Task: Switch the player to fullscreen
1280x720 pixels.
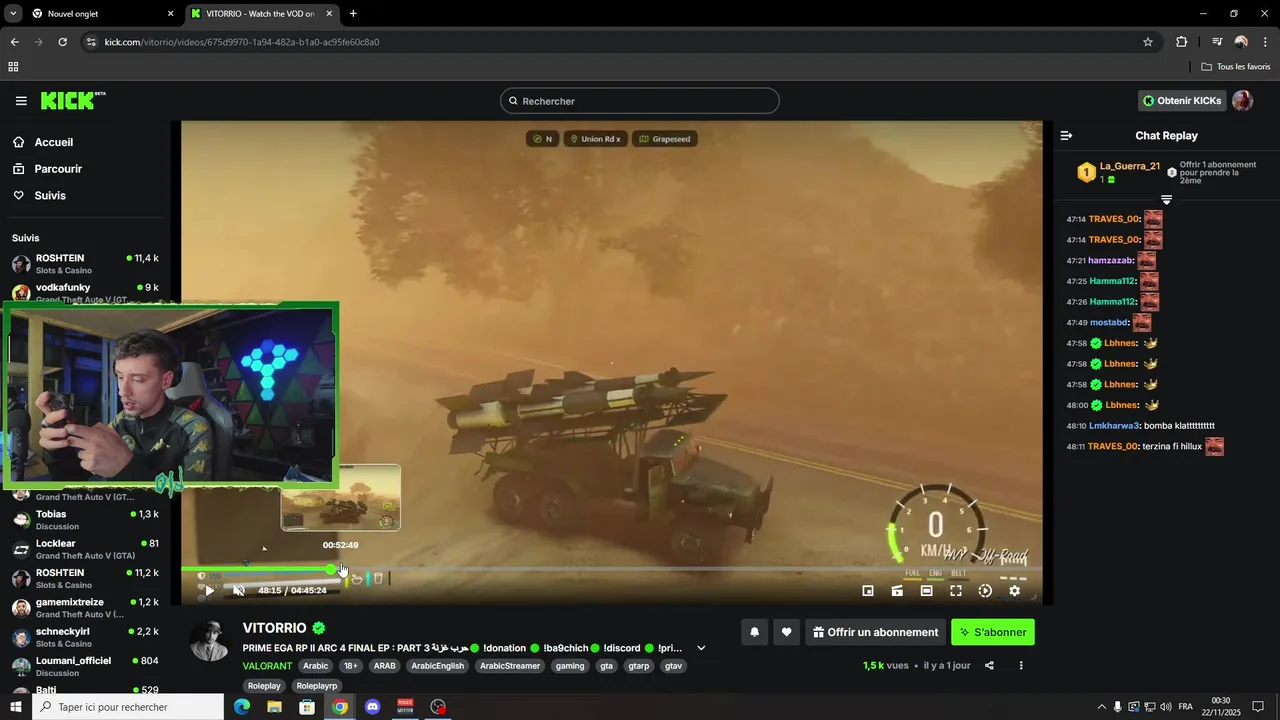Action: point(956,591)
